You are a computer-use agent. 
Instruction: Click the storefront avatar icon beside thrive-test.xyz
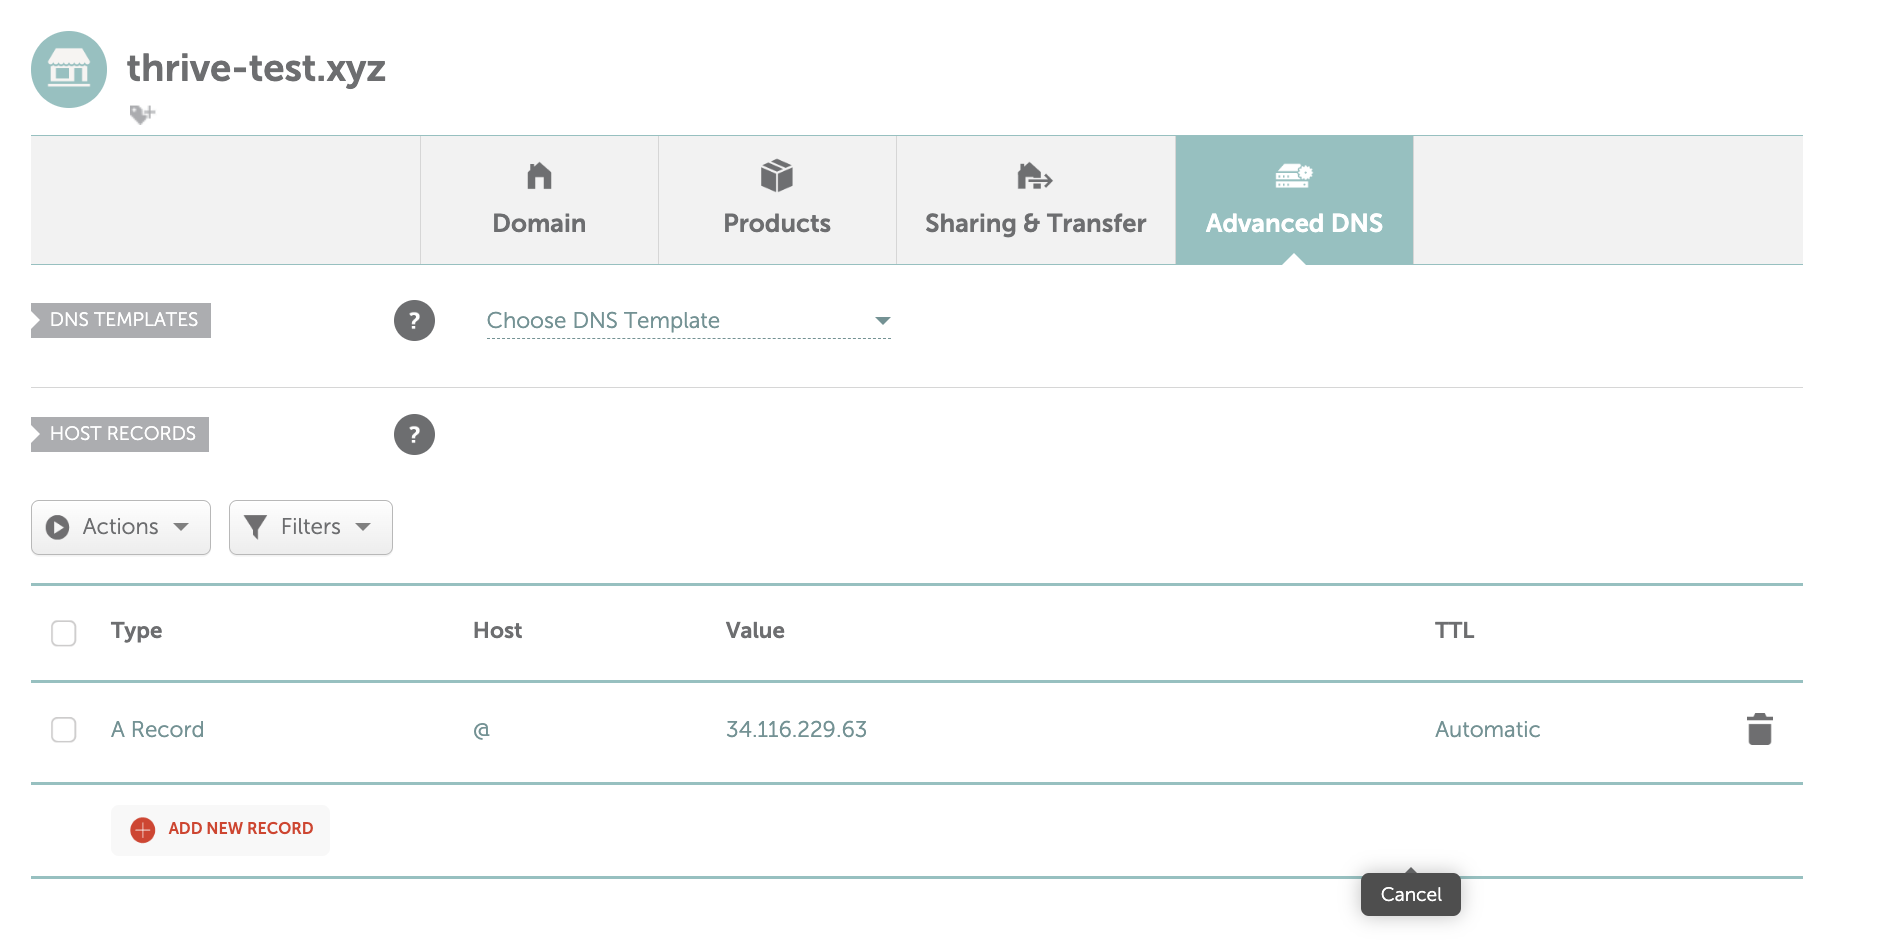[x=68, y=70]
